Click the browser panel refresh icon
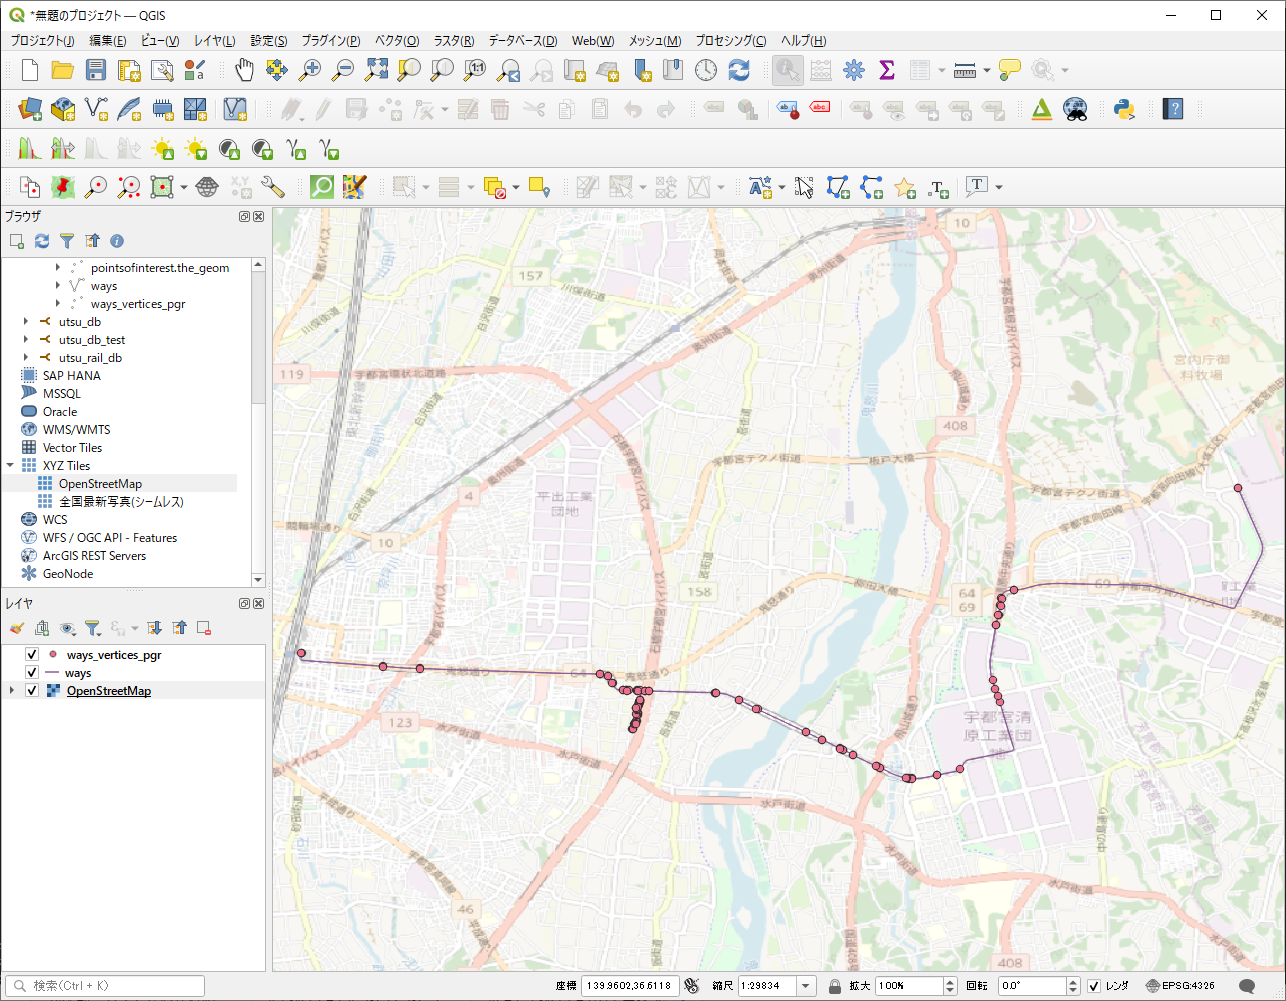 (x=42, y=241)
